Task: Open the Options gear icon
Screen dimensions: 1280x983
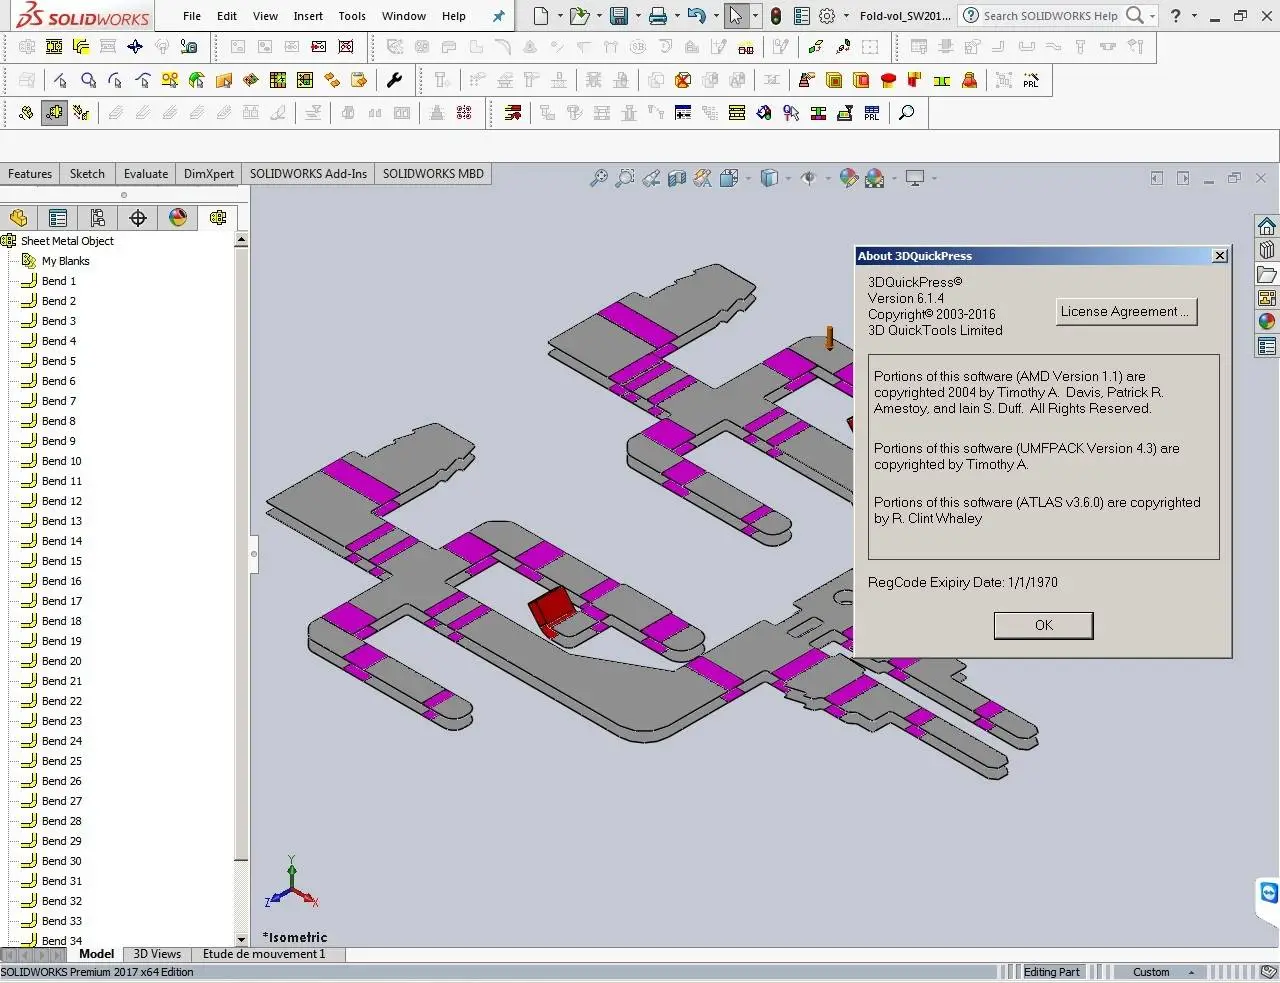Action: pyautogui.click(x=827, y=16)
